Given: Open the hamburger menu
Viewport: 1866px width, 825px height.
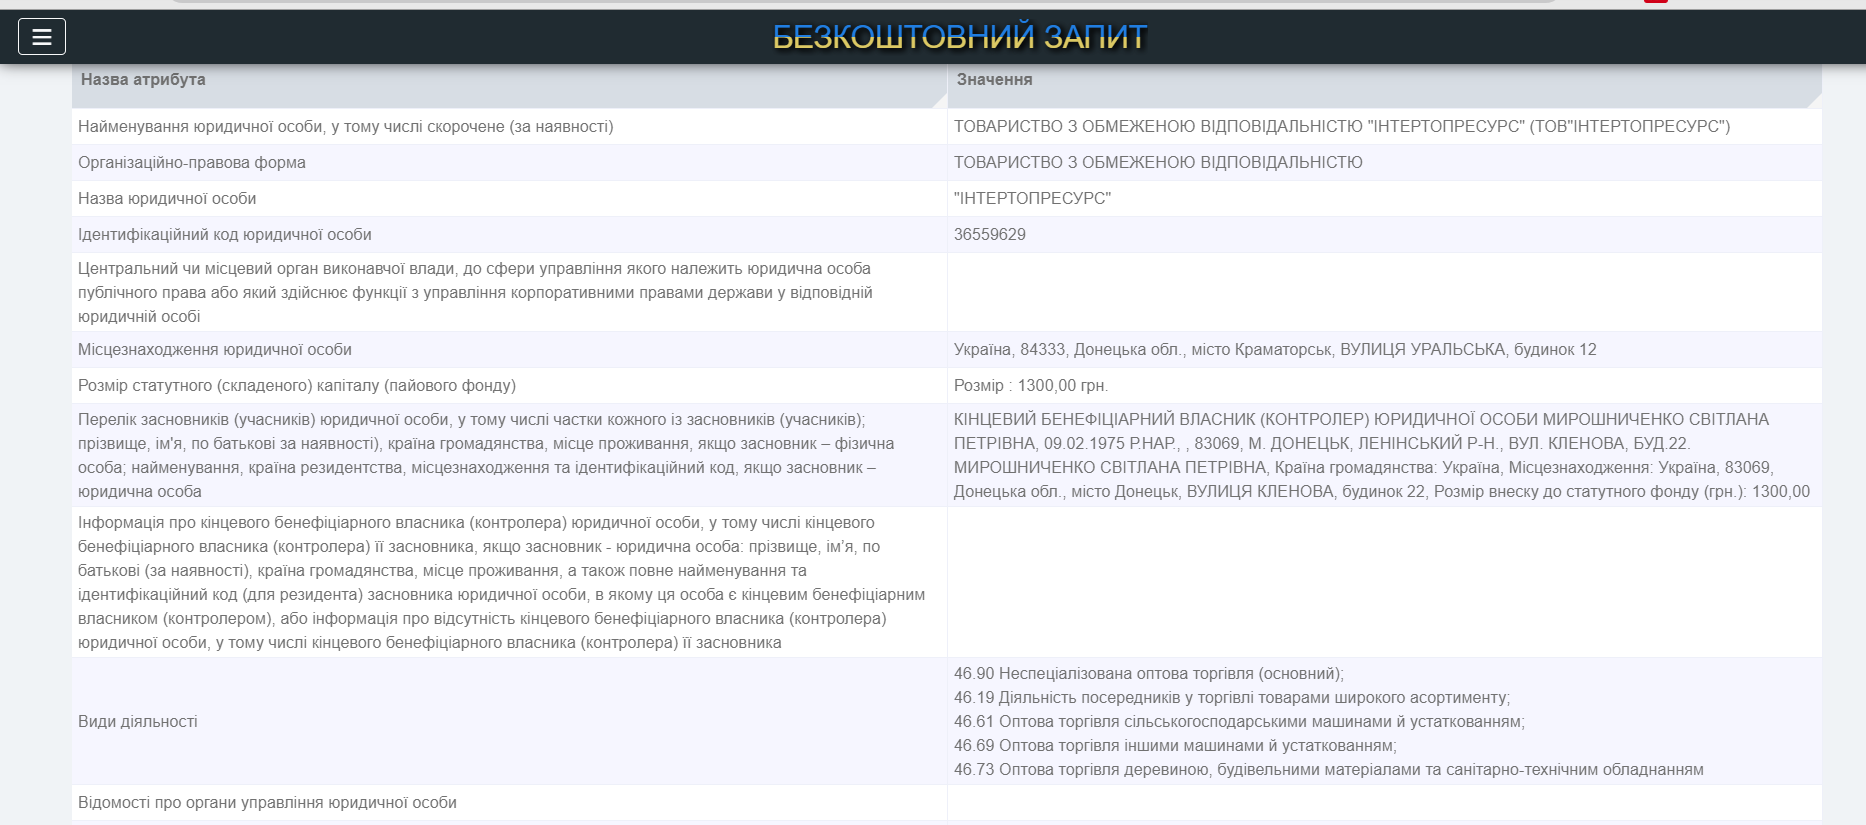Looking at the screenshot, I should pos(42,37).
